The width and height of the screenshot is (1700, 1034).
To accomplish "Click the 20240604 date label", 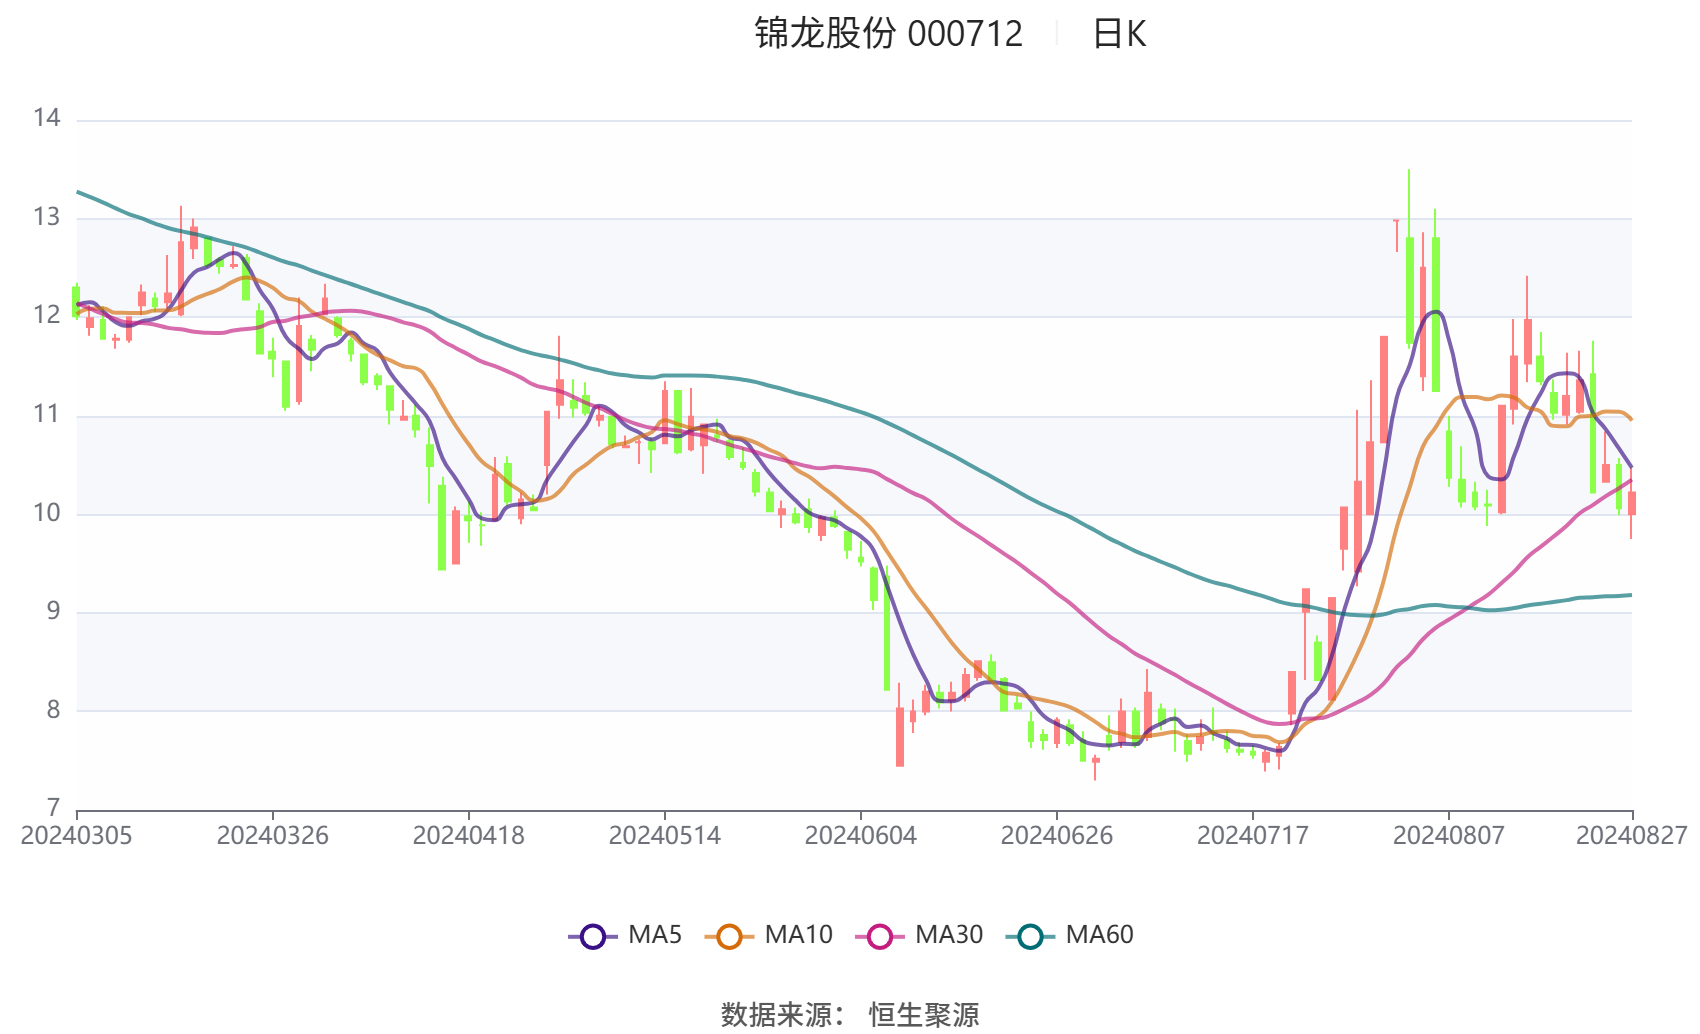I will pyautogui.click(x=860, y=836).
